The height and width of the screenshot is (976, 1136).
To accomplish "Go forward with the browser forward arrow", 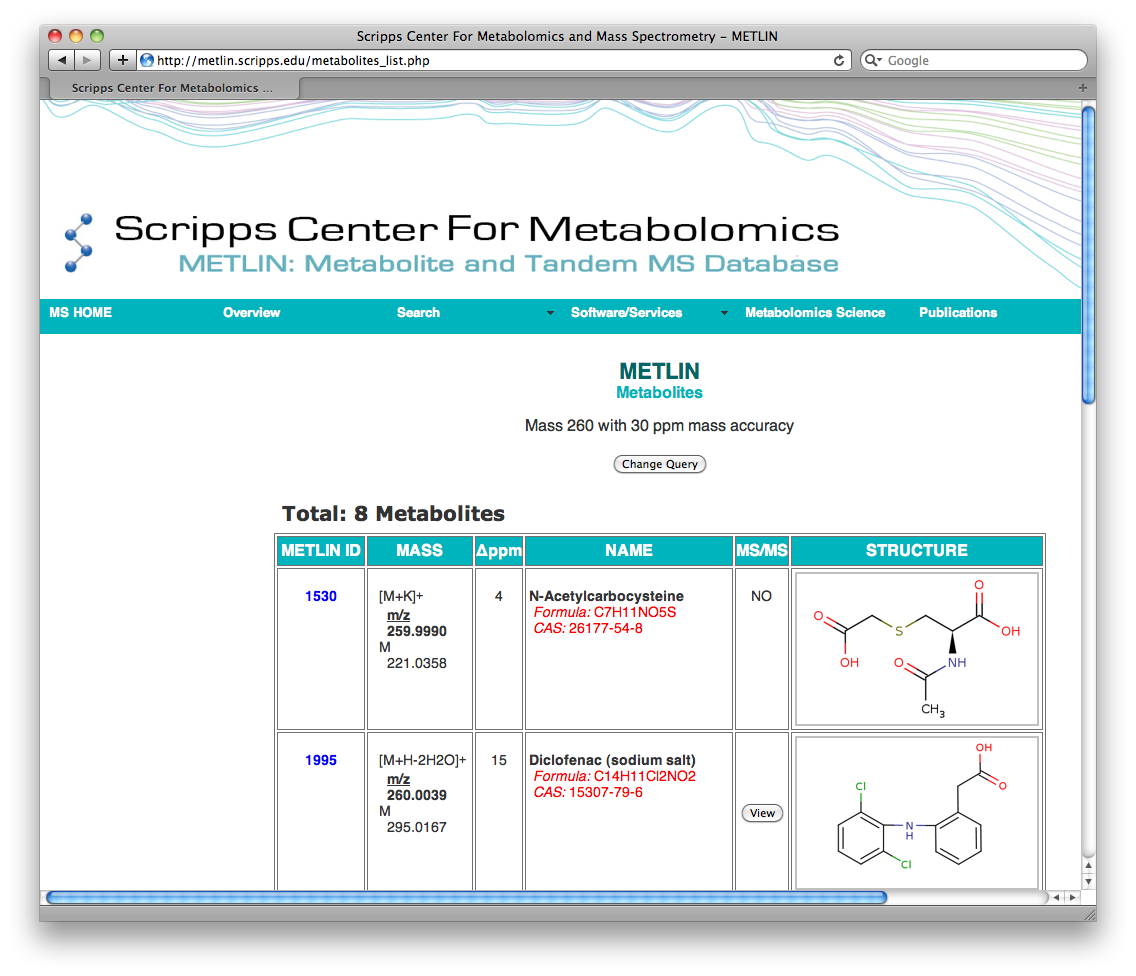I will (x=88, y=60).
